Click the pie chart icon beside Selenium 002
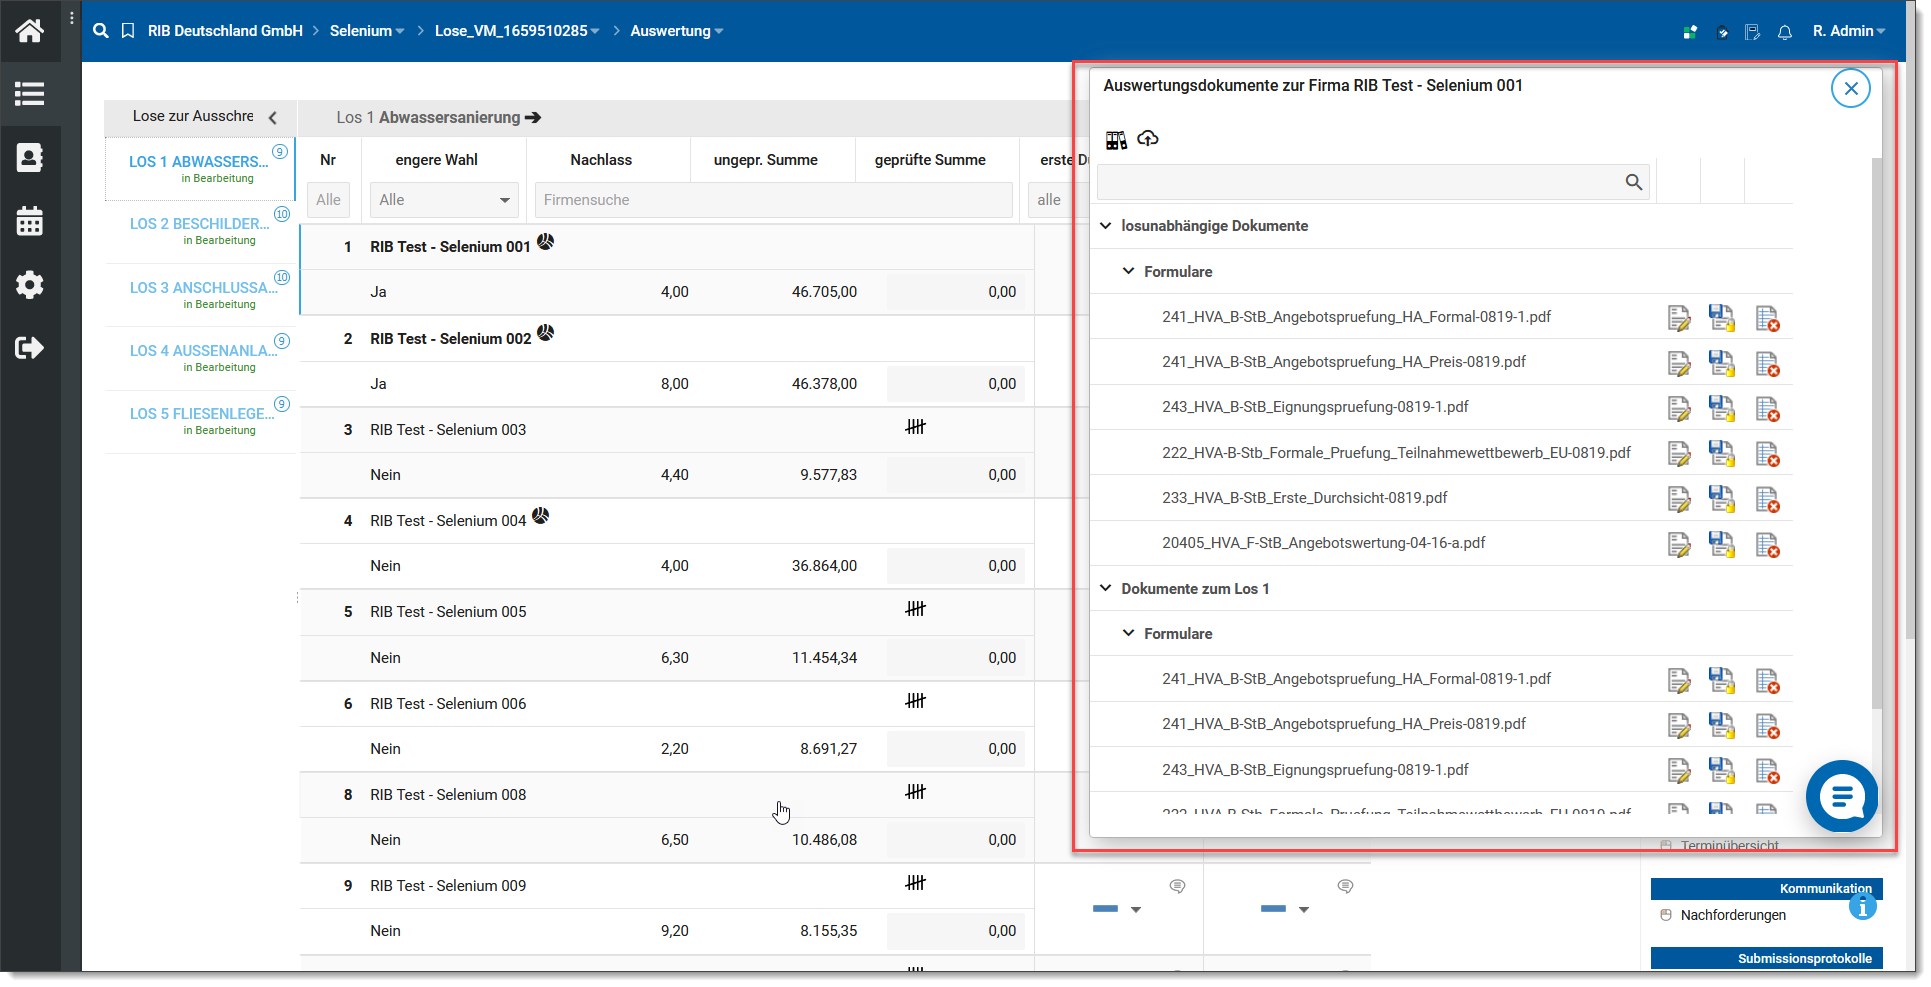1931x987 pixels. click(x=545, y=333)
